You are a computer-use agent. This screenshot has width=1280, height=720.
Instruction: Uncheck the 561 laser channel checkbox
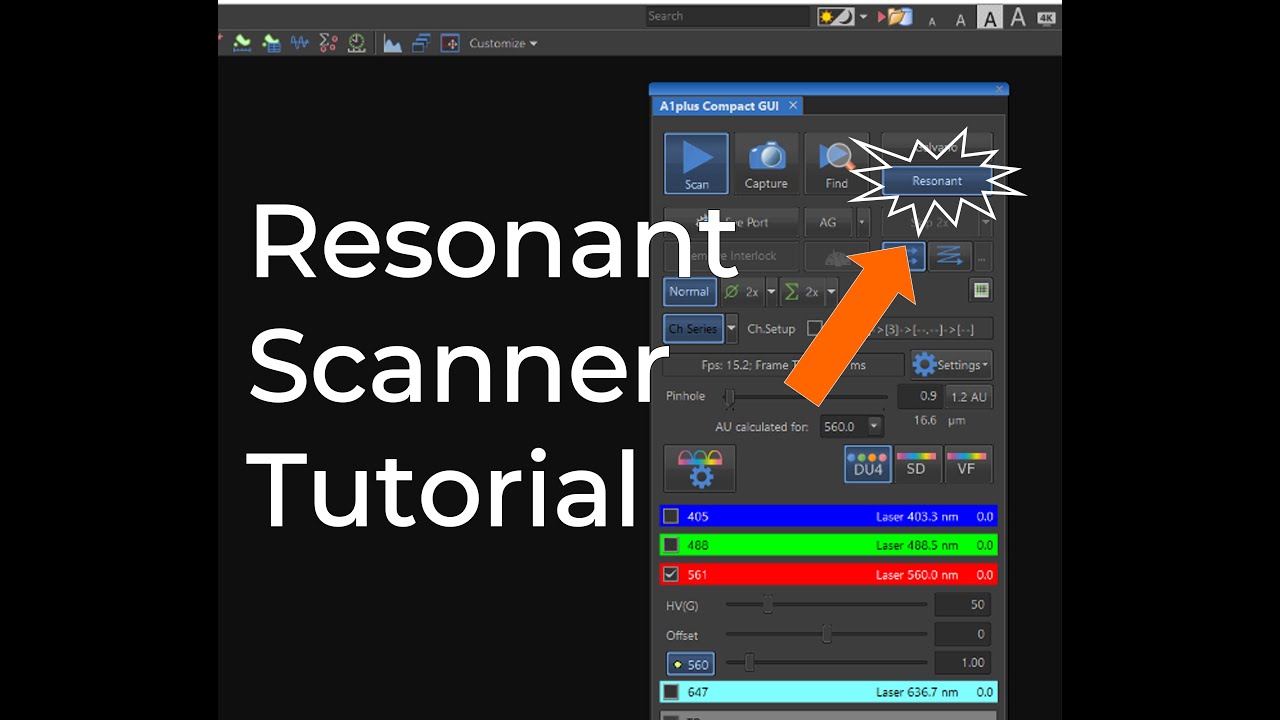click(671, 575)
